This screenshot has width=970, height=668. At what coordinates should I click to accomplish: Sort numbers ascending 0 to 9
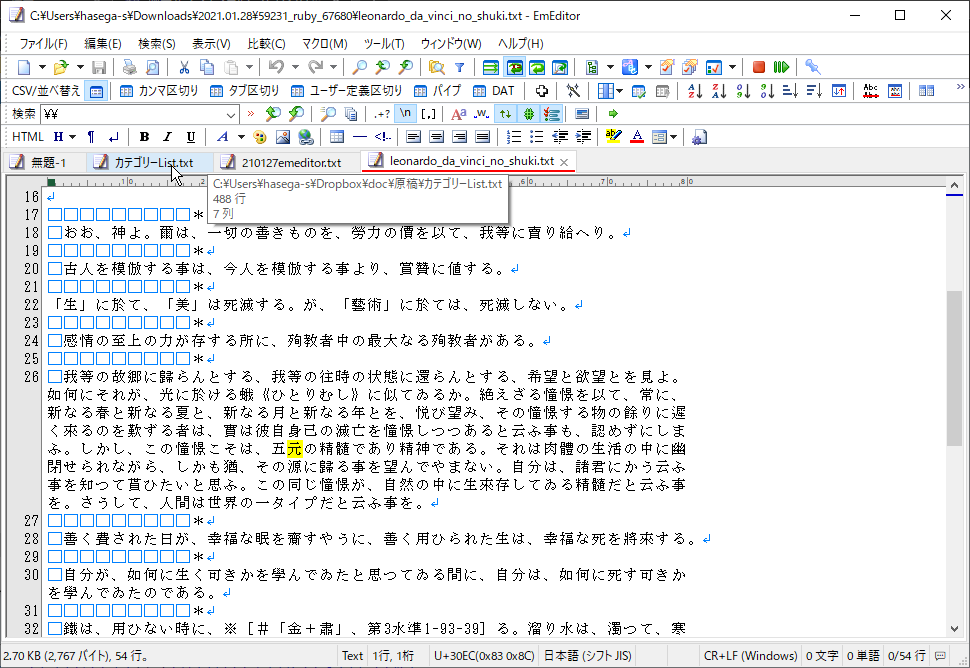point(743,91)
